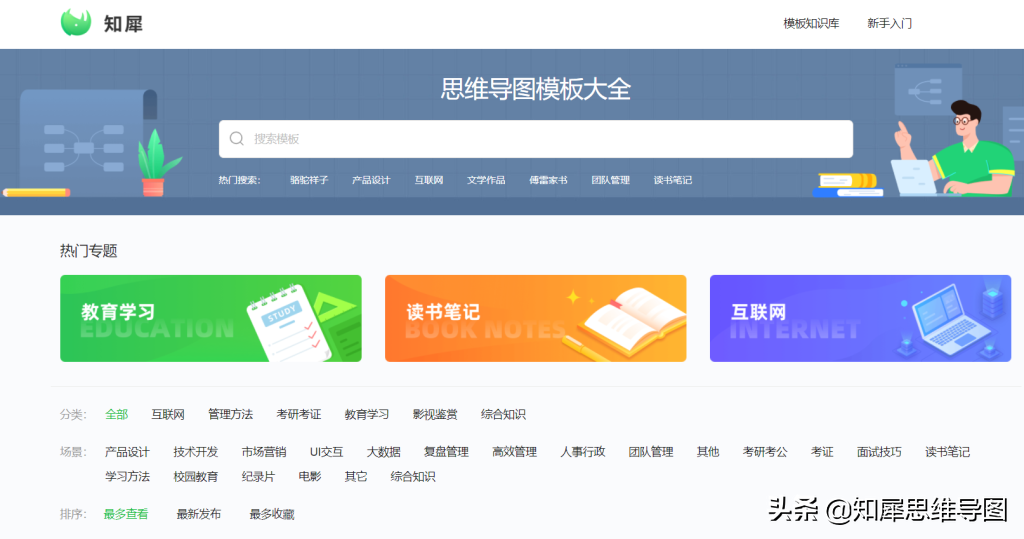This screenshot has width=1024, height=539.
Task: Select 影视鉴赏 category filter
Action: click(435, 414)
